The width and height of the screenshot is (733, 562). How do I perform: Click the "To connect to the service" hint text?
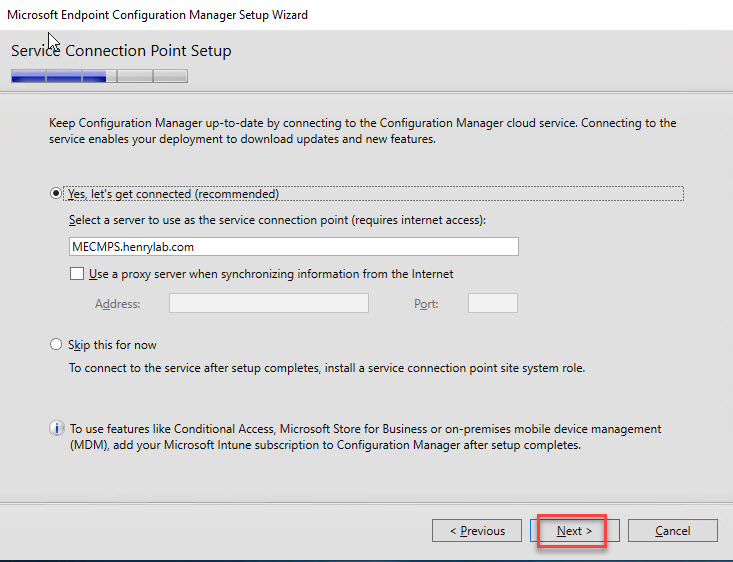[x=326, y=368]
